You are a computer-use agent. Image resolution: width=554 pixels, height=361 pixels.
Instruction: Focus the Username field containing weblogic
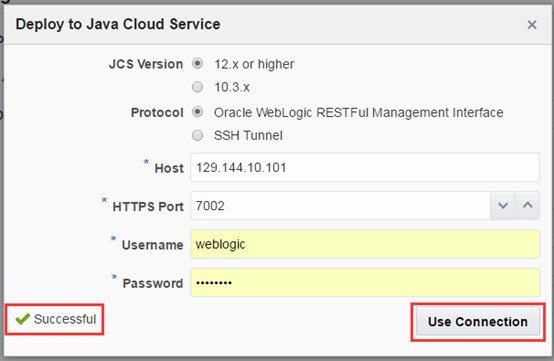(365, 244)
